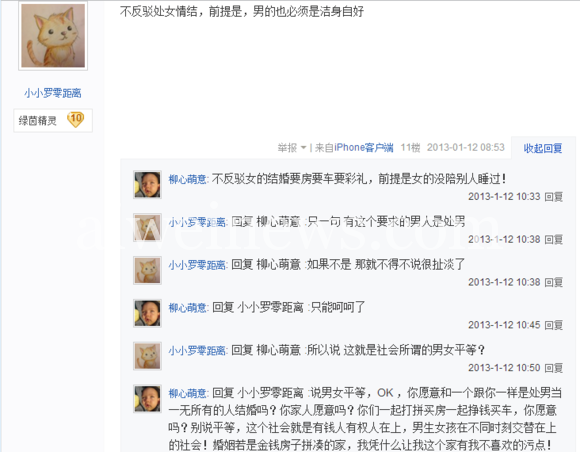Follow the iPhone客户端 link
The height and width of the screenshot is (452, 580).
[x=364, y=148]
